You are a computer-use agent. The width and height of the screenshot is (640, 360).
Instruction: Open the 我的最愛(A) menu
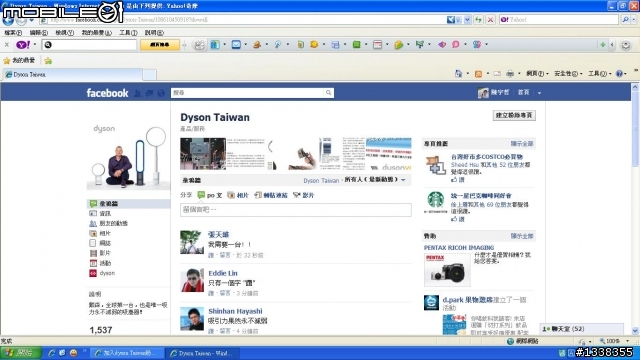point(96,33)
